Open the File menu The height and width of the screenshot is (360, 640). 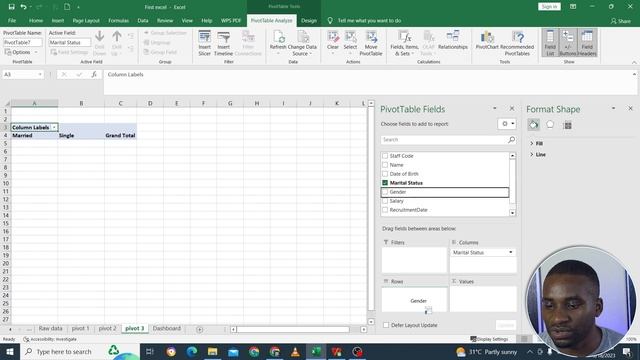[12, 20]
